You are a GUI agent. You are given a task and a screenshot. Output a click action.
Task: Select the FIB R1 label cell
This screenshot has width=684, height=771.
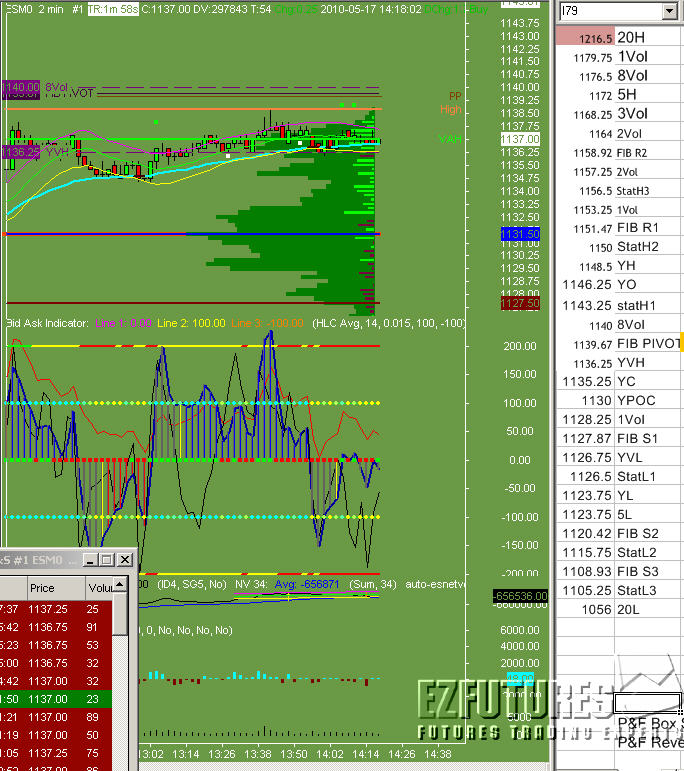coord(648,228)
